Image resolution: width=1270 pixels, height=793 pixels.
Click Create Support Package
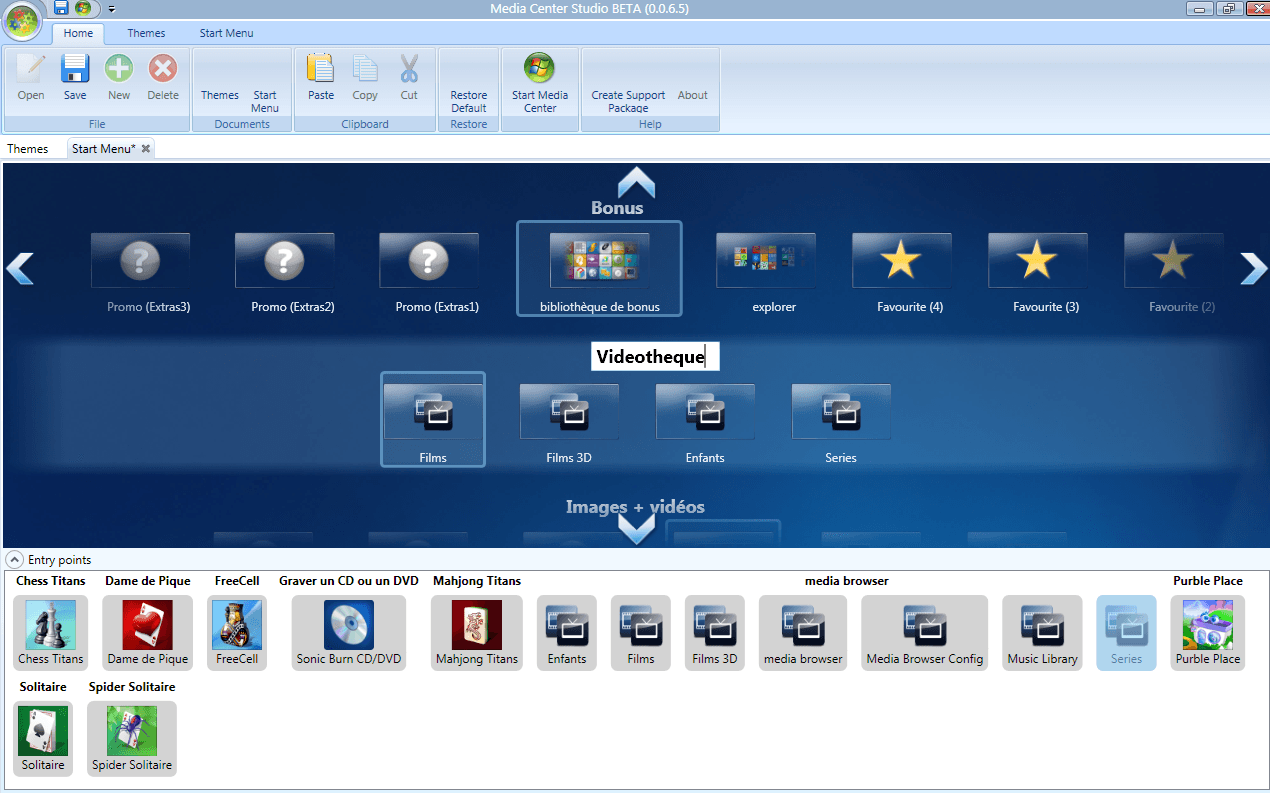628,101
